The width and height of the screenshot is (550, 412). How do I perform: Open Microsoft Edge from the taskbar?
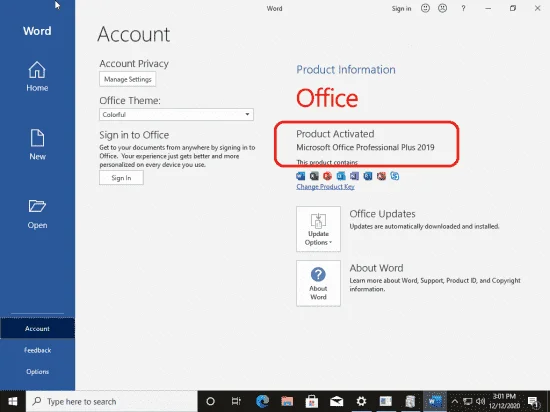tap(262, 401)
